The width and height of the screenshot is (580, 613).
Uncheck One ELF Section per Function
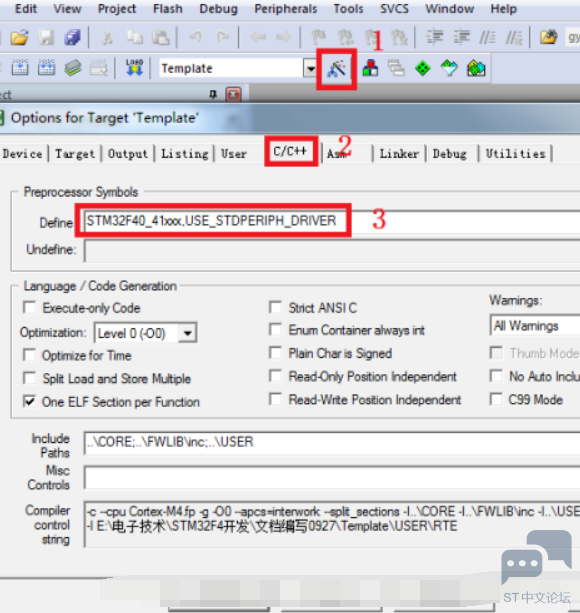point(29,401)
